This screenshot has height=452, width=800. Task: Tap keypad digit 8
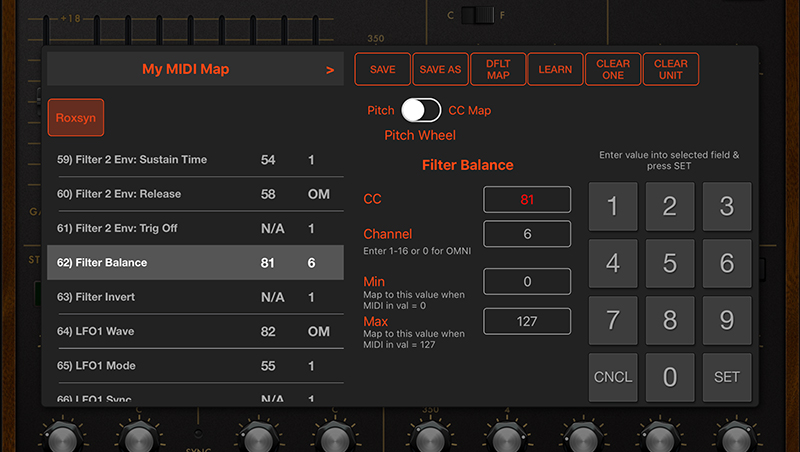tap(670, 320)
